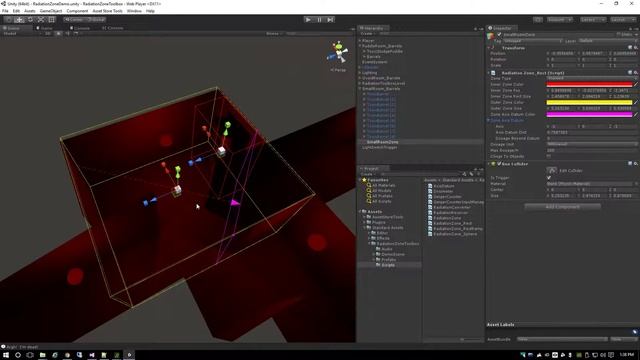Click the scene orientation gizmo
The width and height of the screenshot is (640, 360).
tap(338, 52)
